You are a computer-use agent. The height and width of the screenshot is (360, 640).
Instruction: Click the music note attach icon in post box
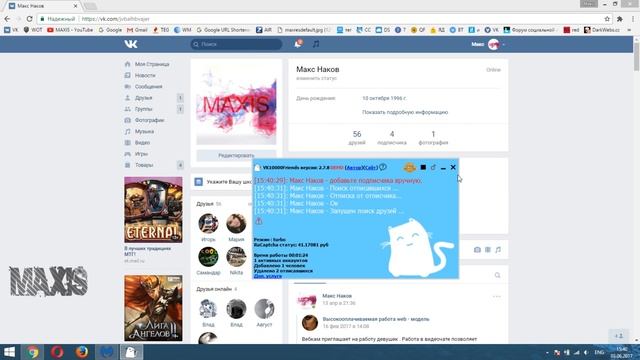(x=498, y=250)
